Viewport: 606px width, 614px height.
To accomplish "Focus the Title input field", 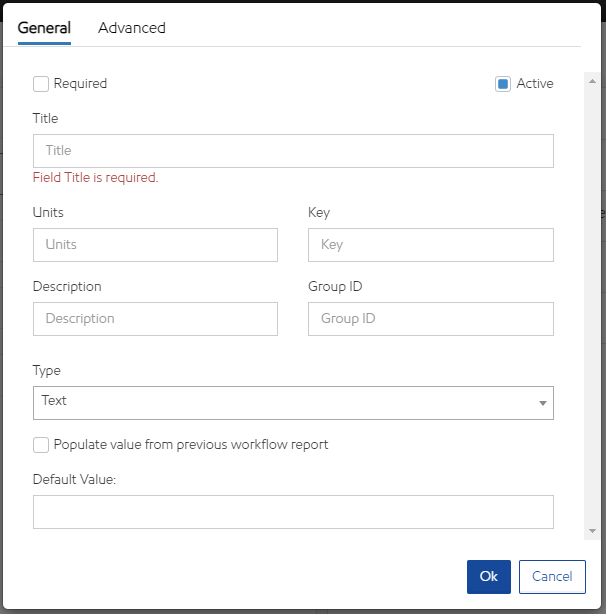I will tap(293, 151).
